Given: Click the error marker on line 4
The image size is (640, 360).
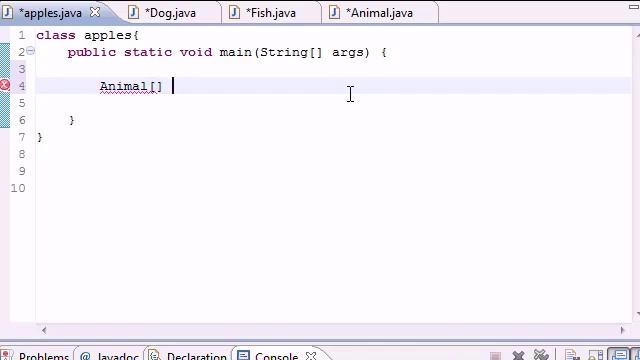Looking at the screenshot, I should [5, 85].
